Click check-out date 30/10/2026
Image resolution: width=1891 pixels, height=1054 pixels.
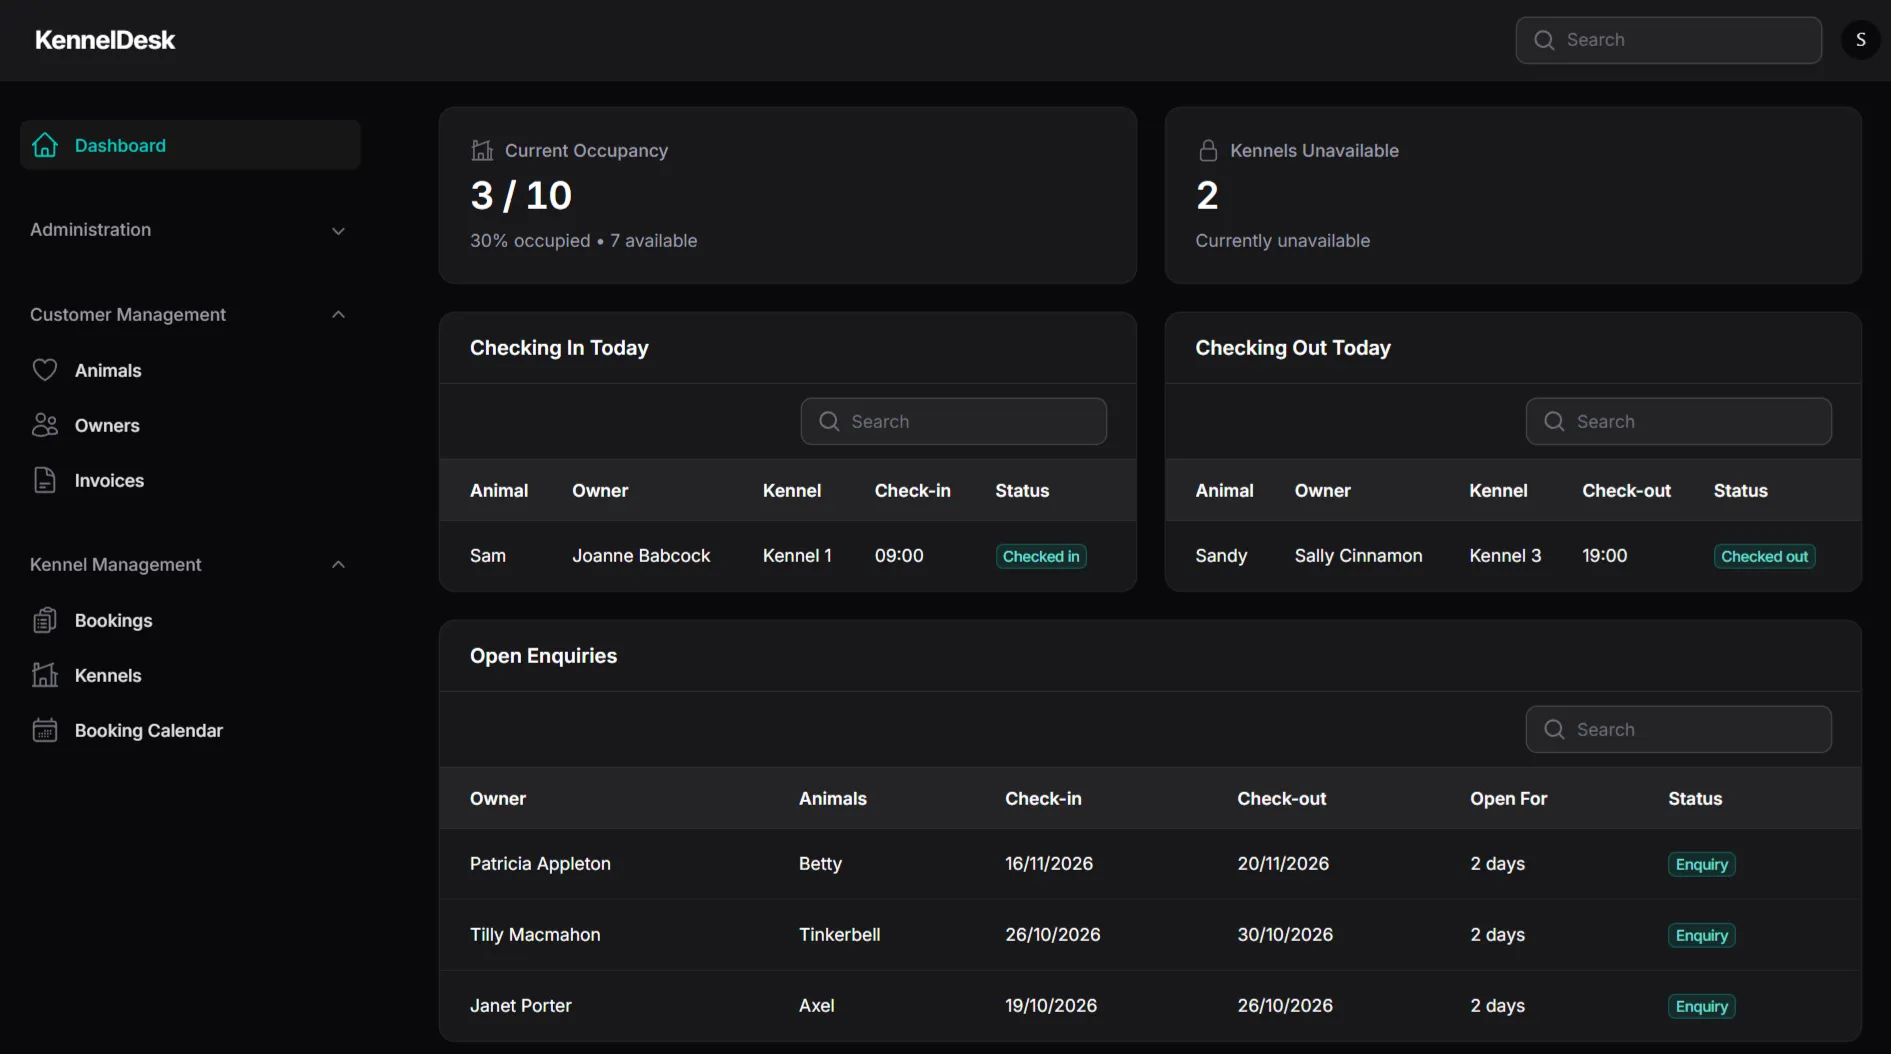[x=1285, y=934]
